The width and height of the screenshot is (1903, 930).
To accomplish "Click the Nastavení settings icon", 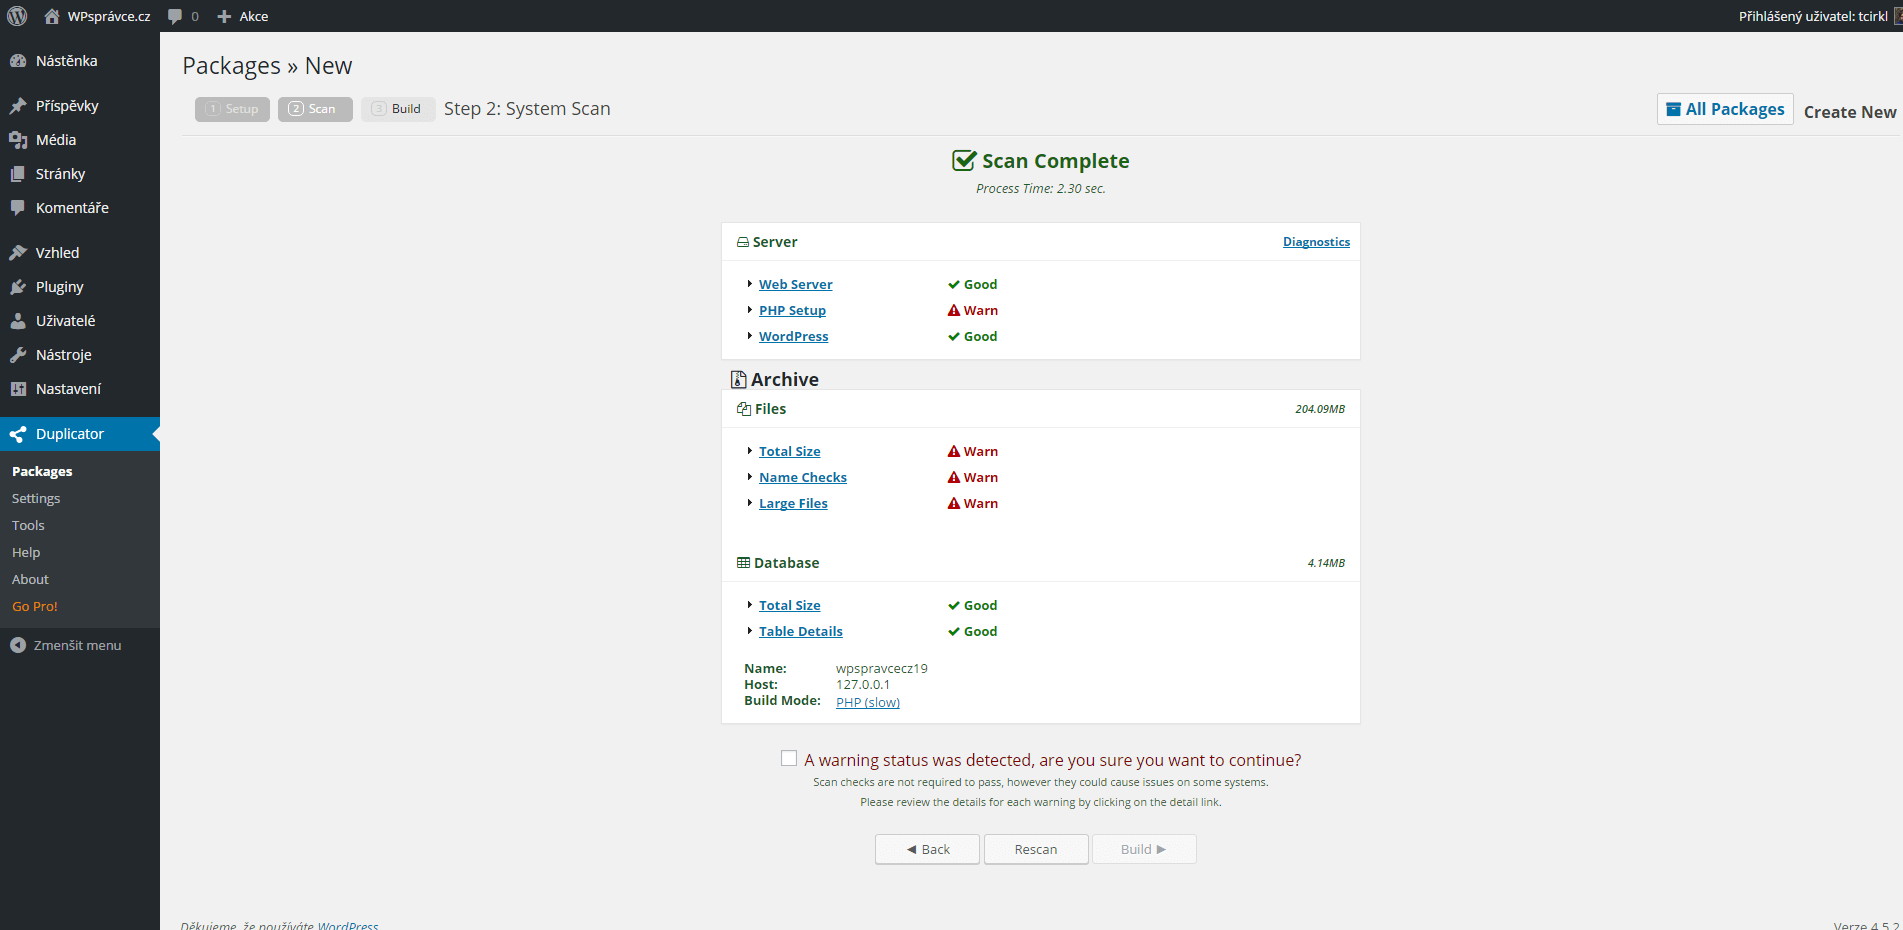I will pos(18,389).
